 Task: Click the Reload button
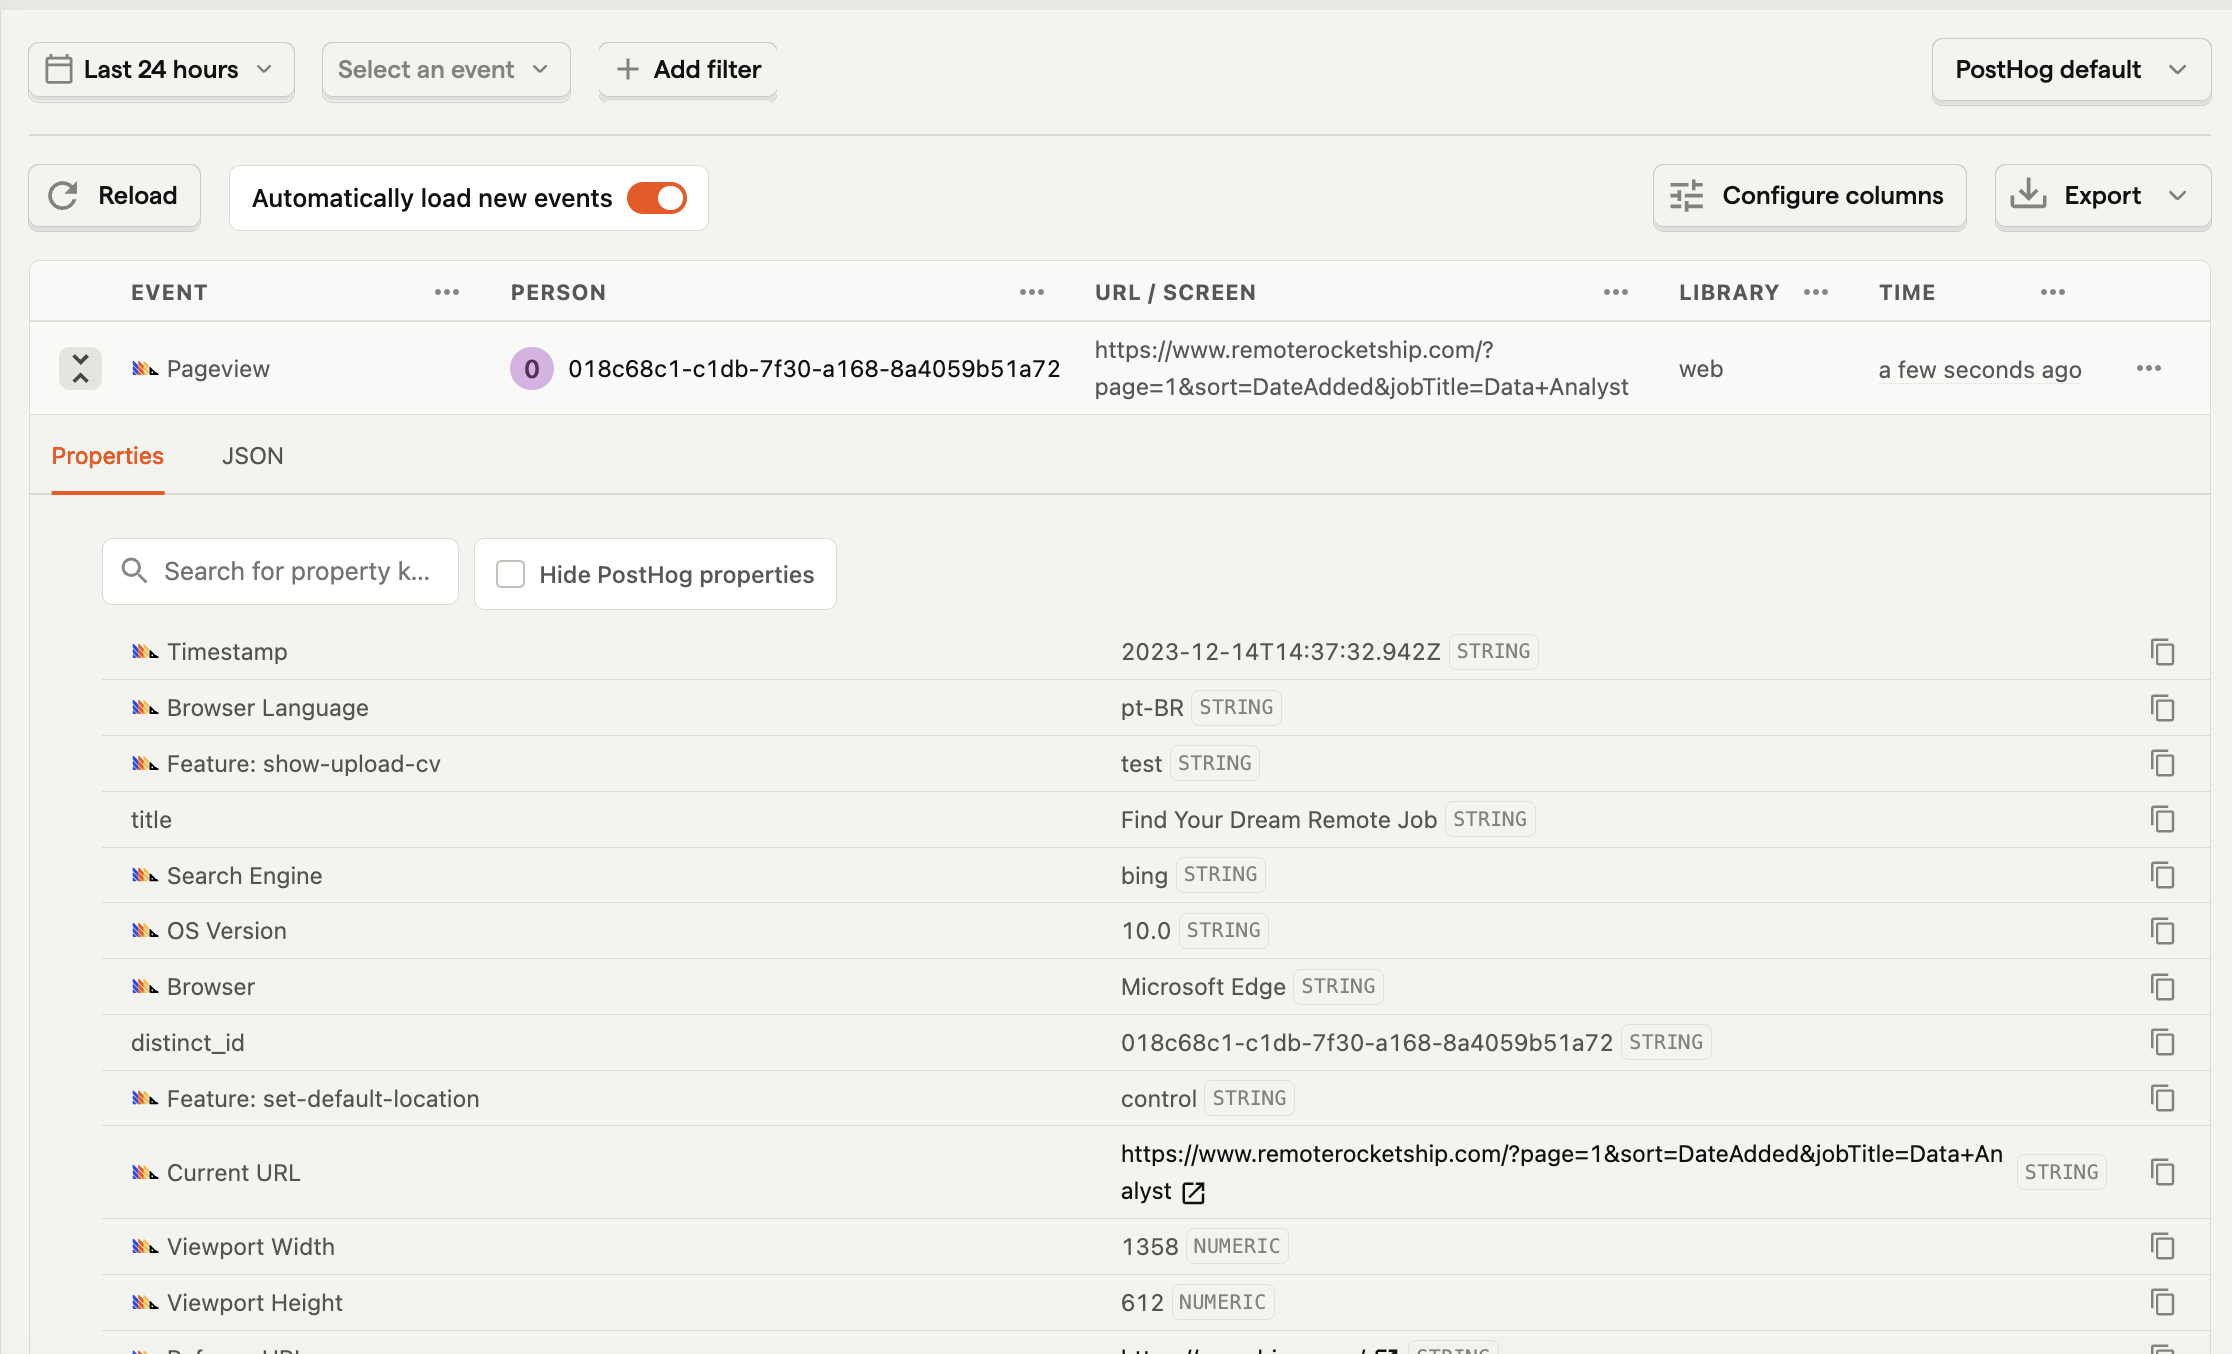pos(114,196)
